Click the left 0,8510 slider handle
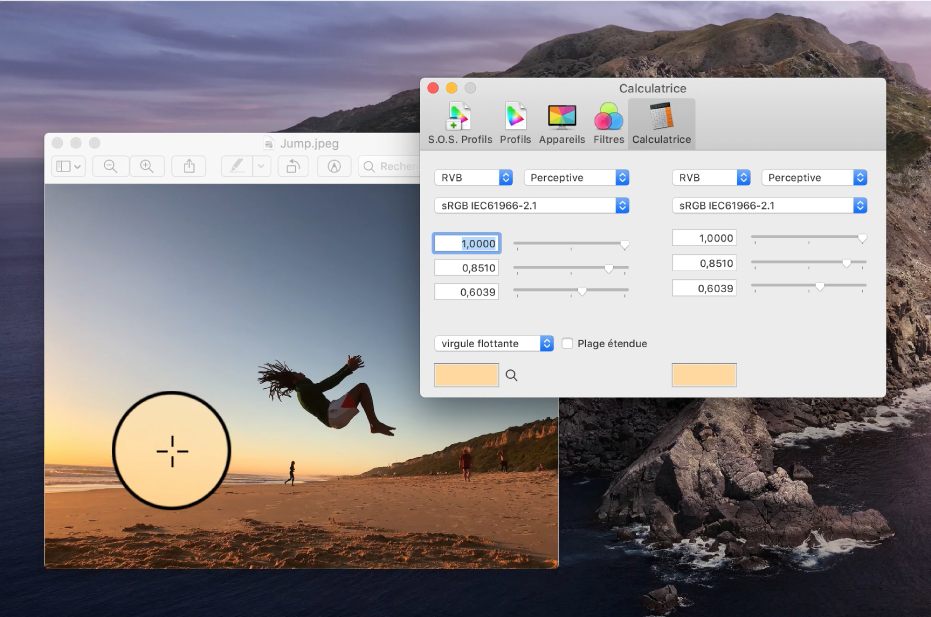 [x=608, y=268]
